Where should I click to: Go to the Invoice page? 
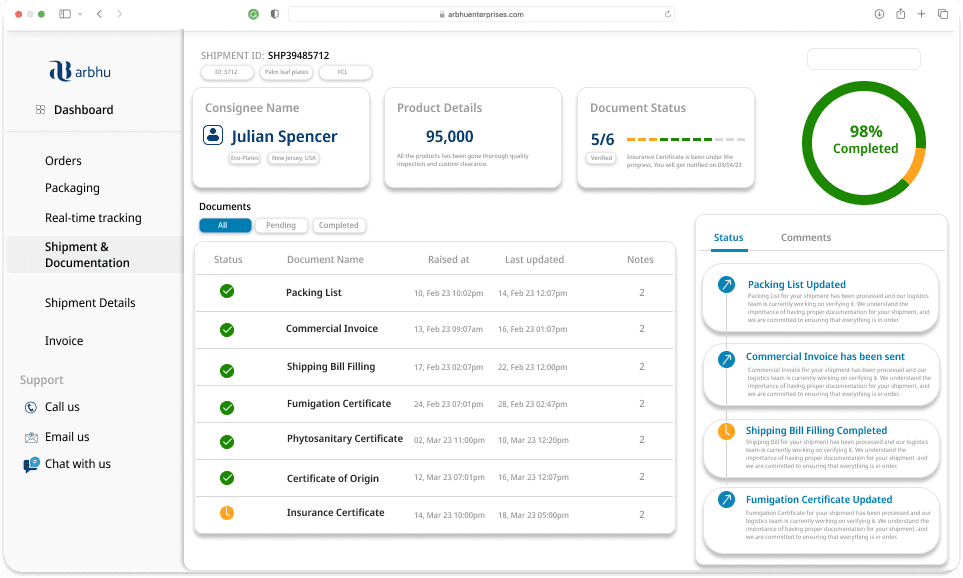tap(64, 341)
